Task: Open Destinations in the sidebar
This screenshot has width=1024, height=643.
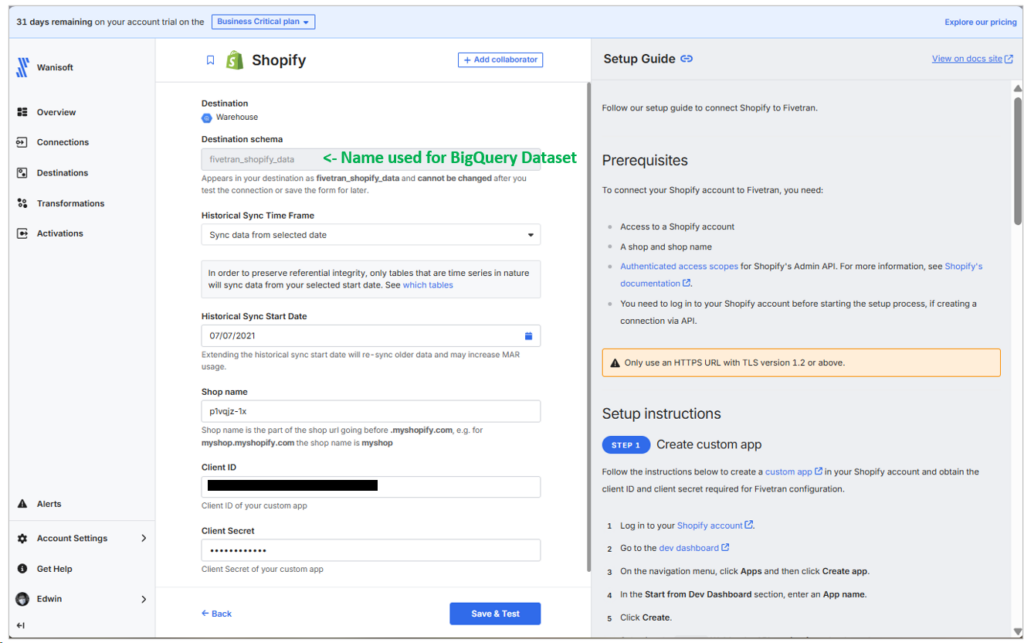Action: [x=62, y=173]
